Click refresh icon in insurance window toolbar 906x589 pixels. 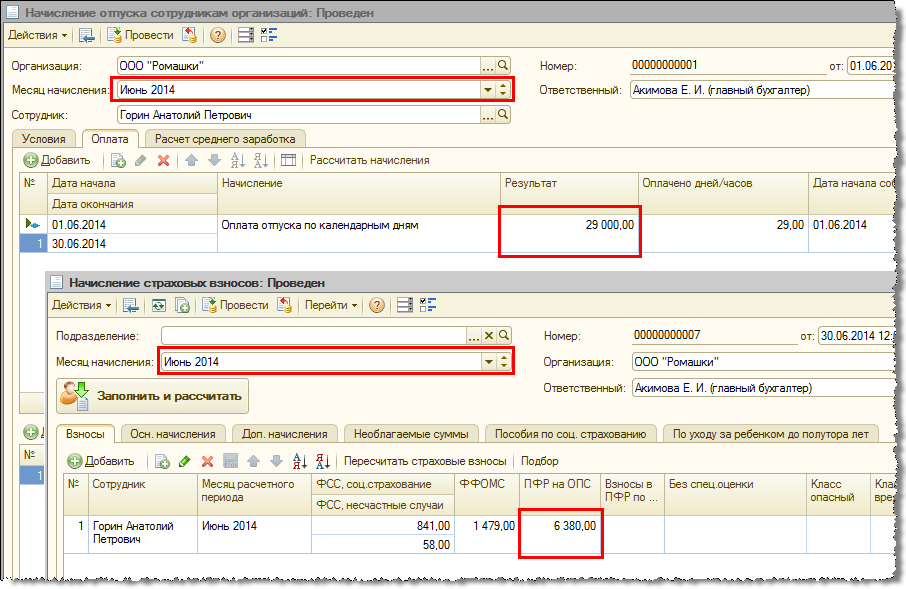158,305
